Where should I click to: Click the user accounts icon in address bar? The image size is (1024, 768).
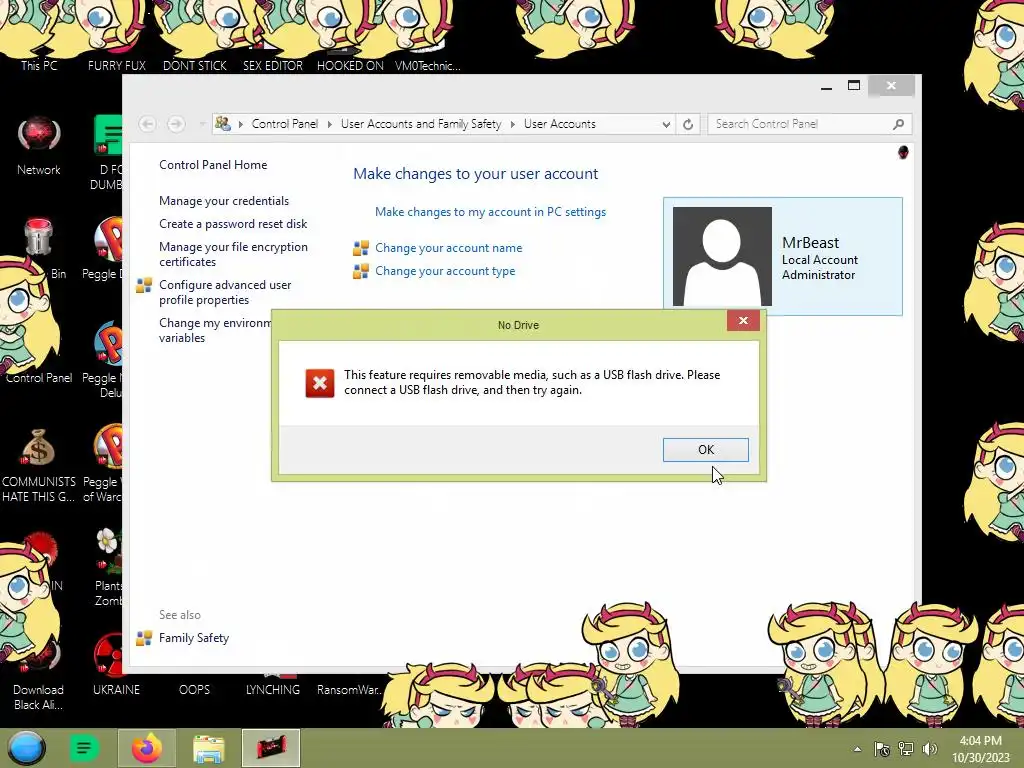223,123
